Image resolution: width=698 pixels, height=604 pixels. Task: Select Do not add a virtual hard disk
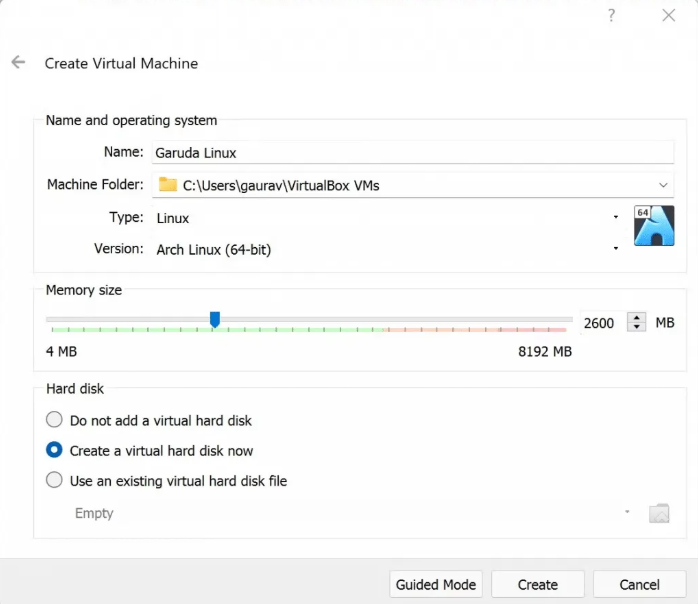click(x=149, y=420)
